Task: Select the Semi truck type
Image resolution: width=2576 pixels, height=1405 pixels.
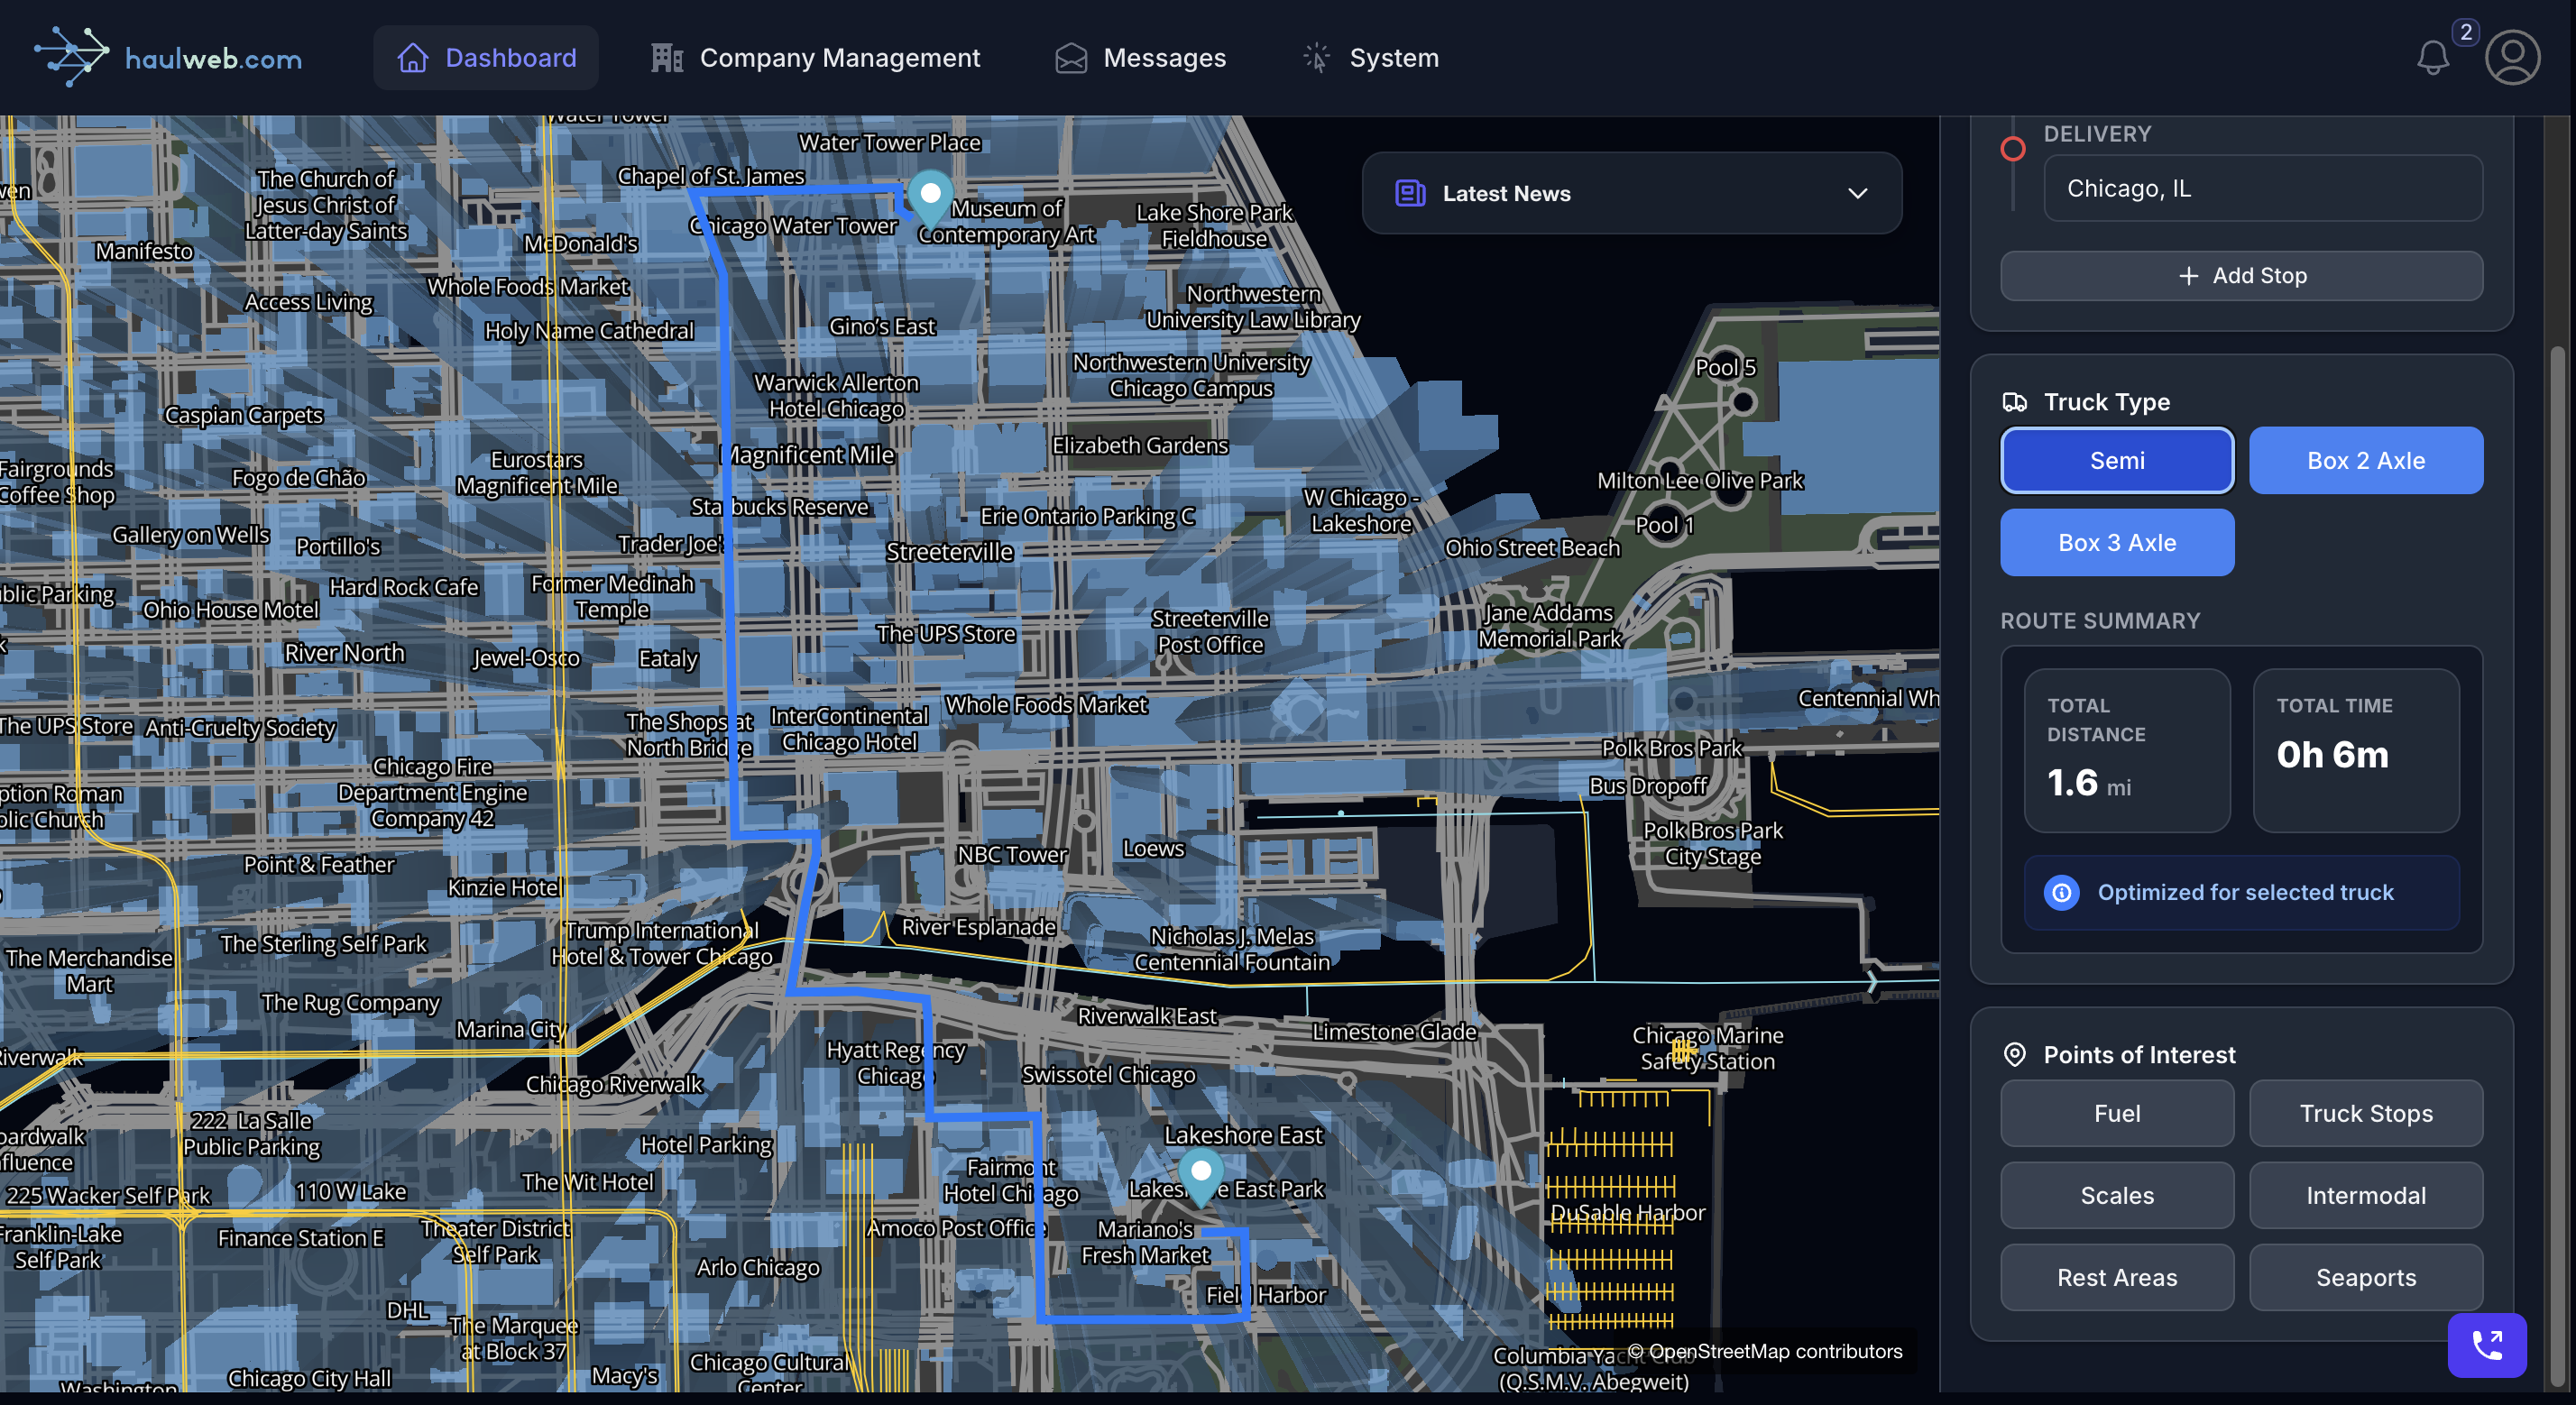Action: pyautogui.click(x=2116, y=460)
